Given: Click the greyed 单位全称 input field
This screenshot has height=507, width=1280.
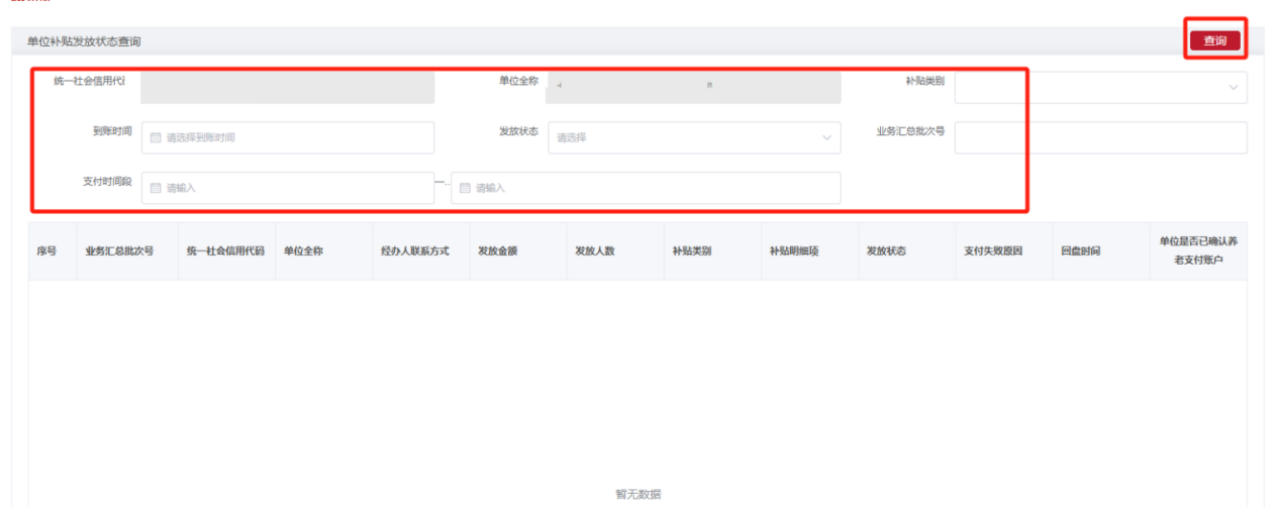Looking at the screenshot, I should point(692,88).
